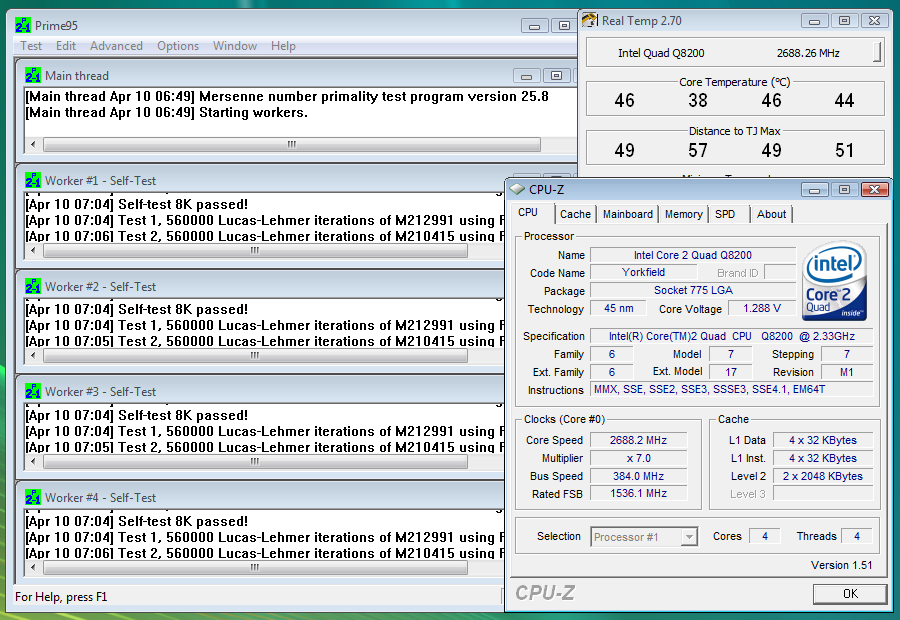Screen dimensions: 900x620
Task: Click the Bus Speed value 384.0 MHz
Action: click(638, 476)
